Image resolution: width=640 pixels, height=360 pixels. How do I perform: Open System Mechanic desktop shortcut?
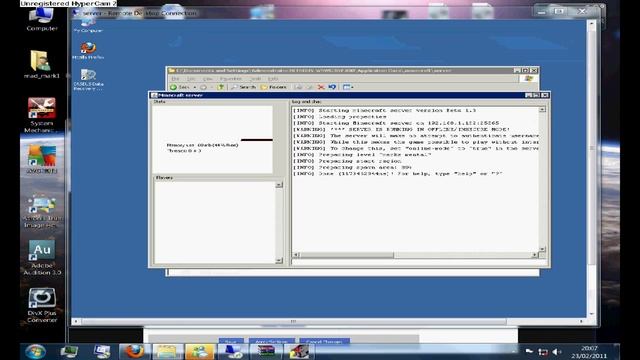pyautogui.click(x=41, y=116)
